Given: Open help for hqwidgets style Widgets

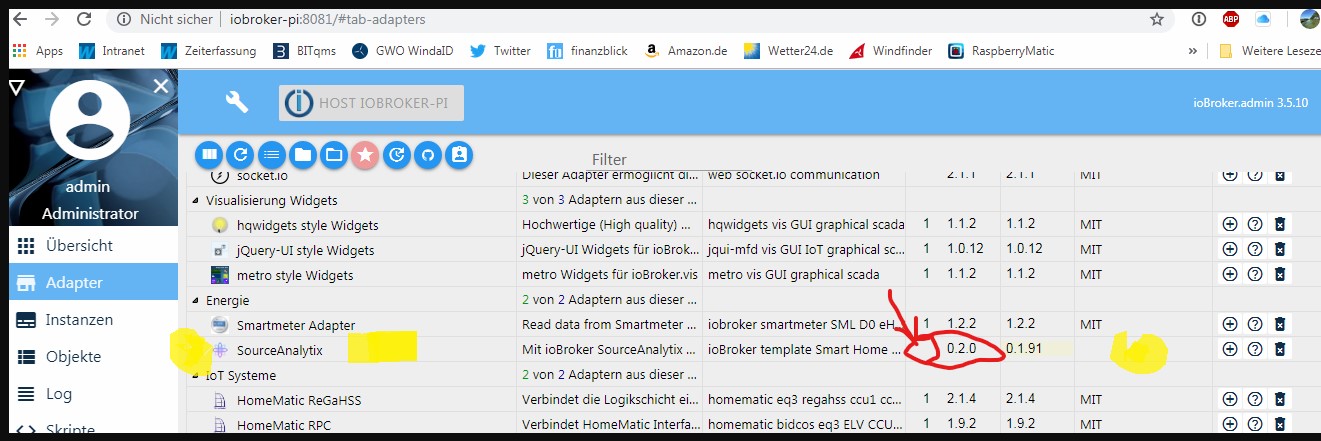Looking at the screenshot, I should tap(1254, 224).
